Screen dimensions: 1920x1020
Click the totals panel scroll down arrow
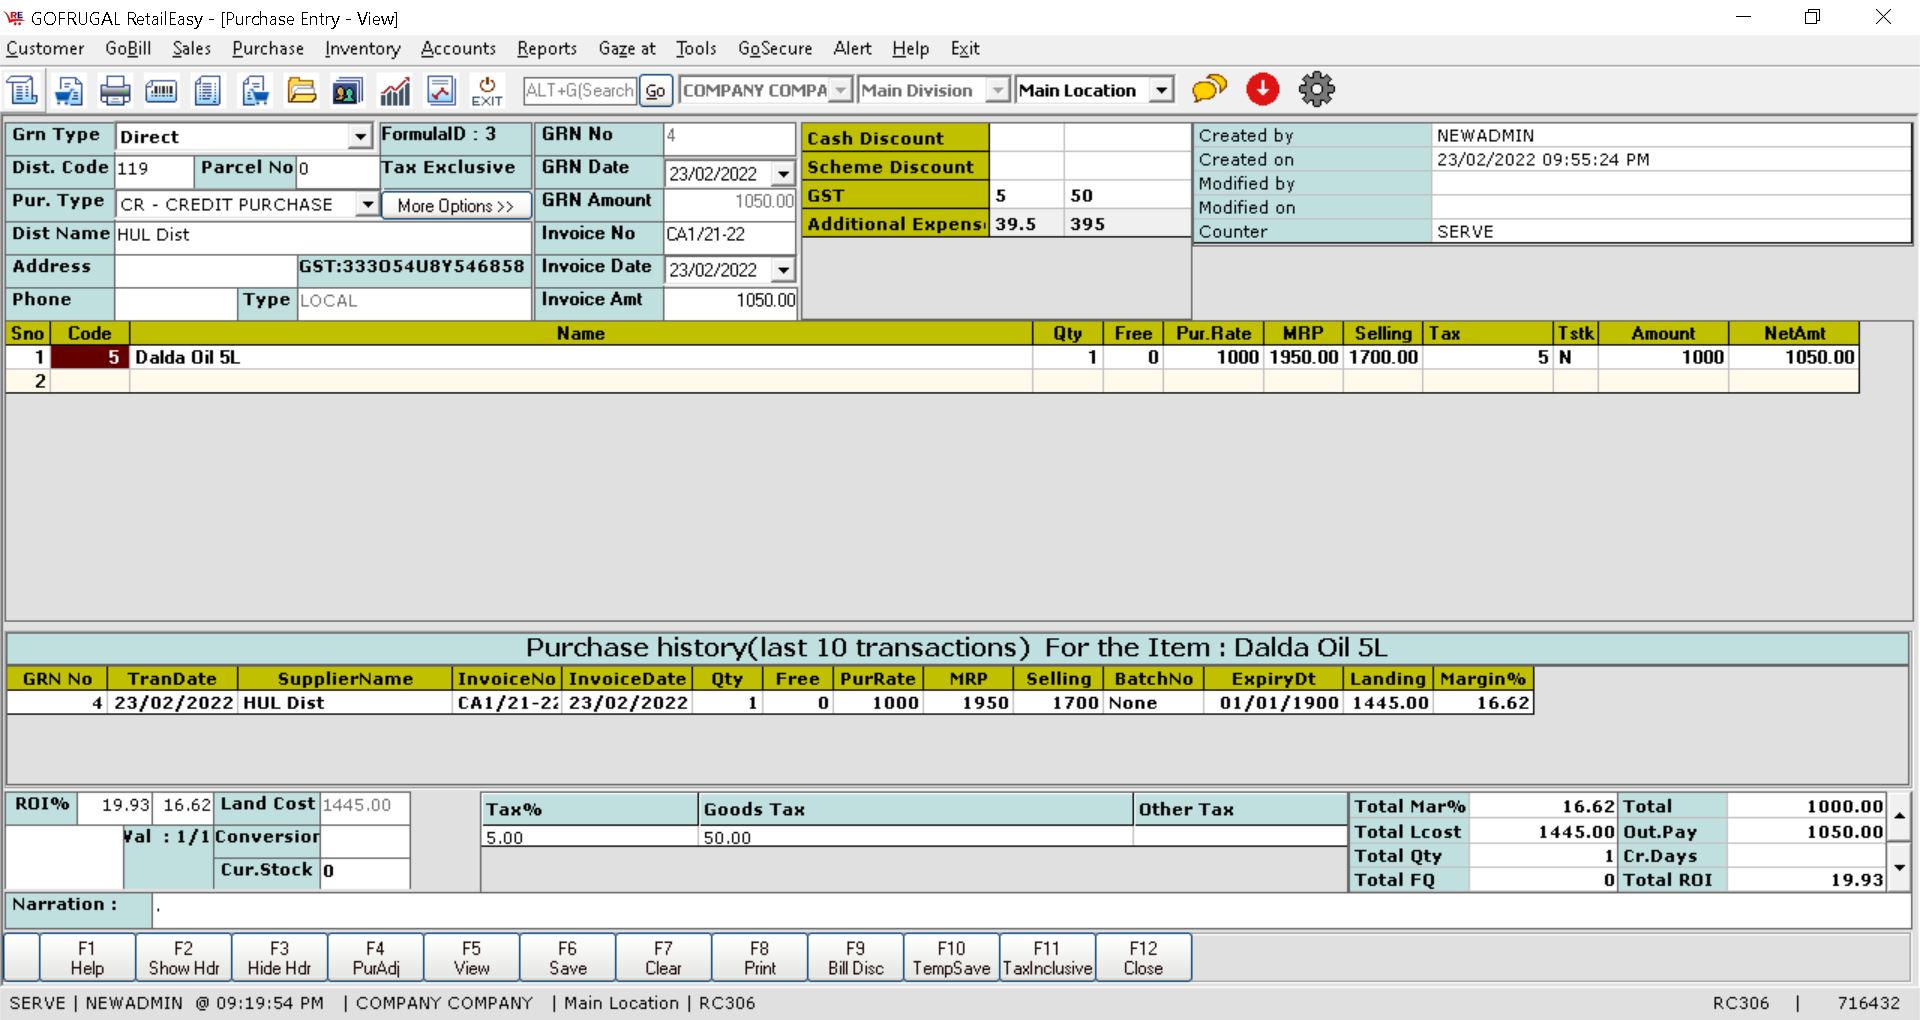pos(1899,868)
